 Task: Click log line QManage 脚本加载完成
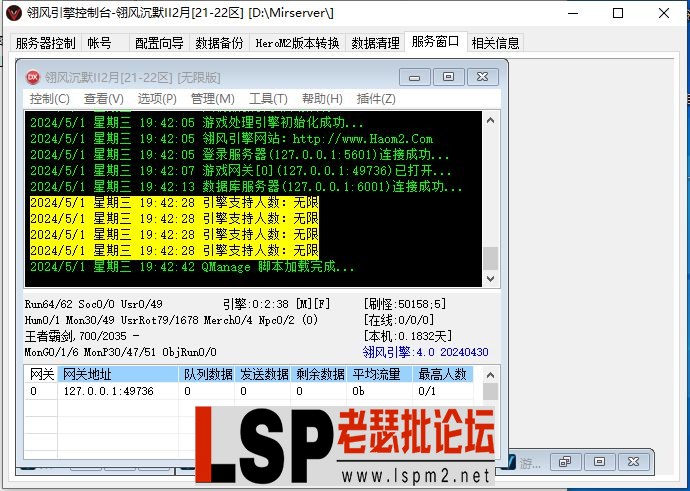[x=192, y=267]
